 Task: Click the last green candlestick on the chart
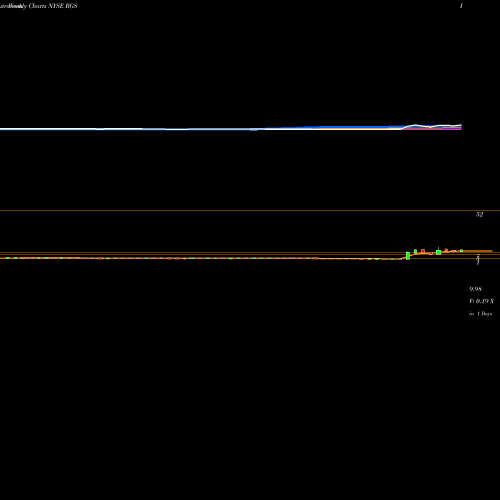462,250
